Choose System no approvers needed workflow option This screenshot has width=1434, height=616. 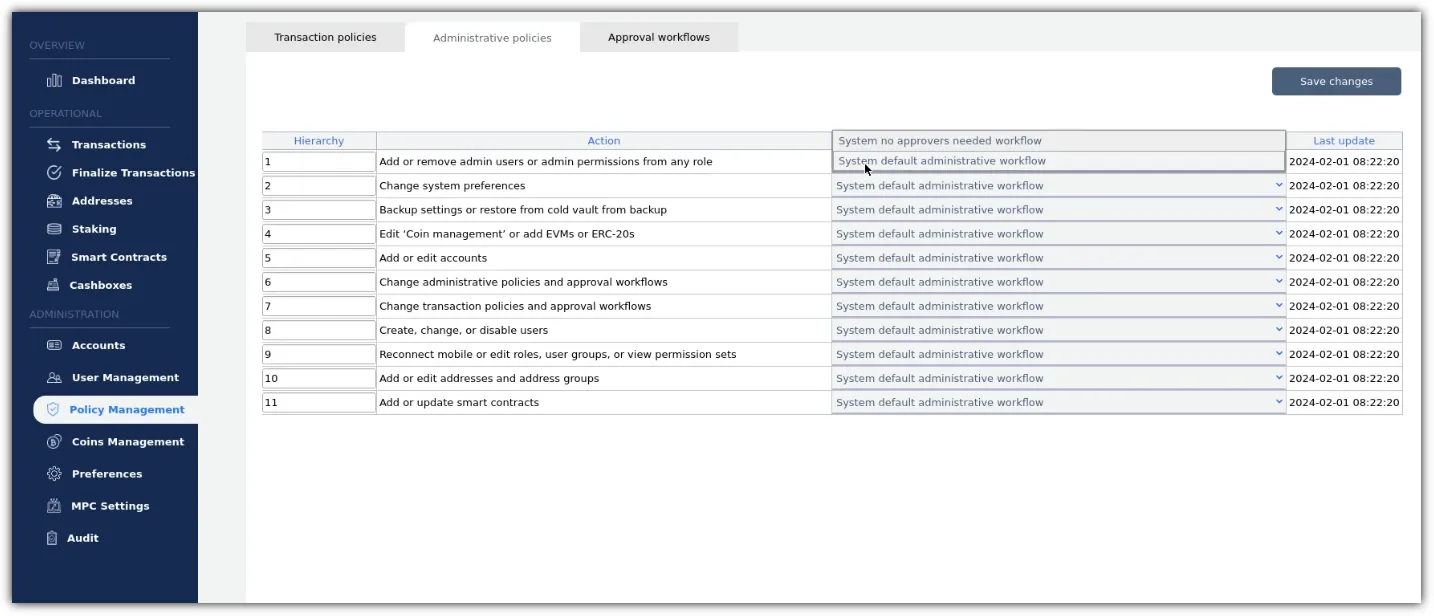coord(1059,141)
